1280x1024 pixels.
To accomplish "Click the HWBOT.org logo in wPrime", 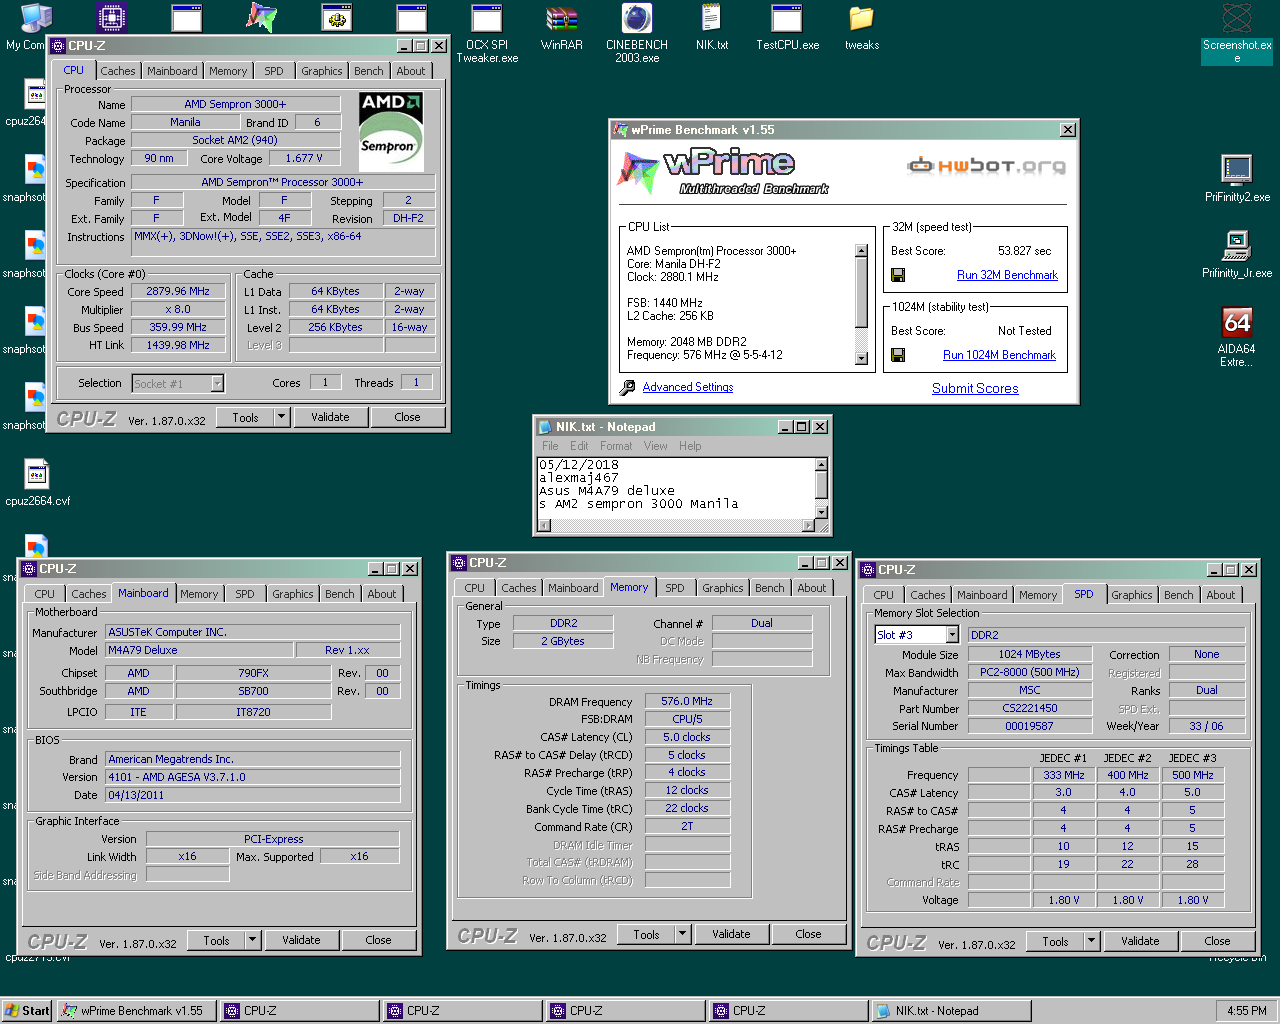I will coord(986,166).
